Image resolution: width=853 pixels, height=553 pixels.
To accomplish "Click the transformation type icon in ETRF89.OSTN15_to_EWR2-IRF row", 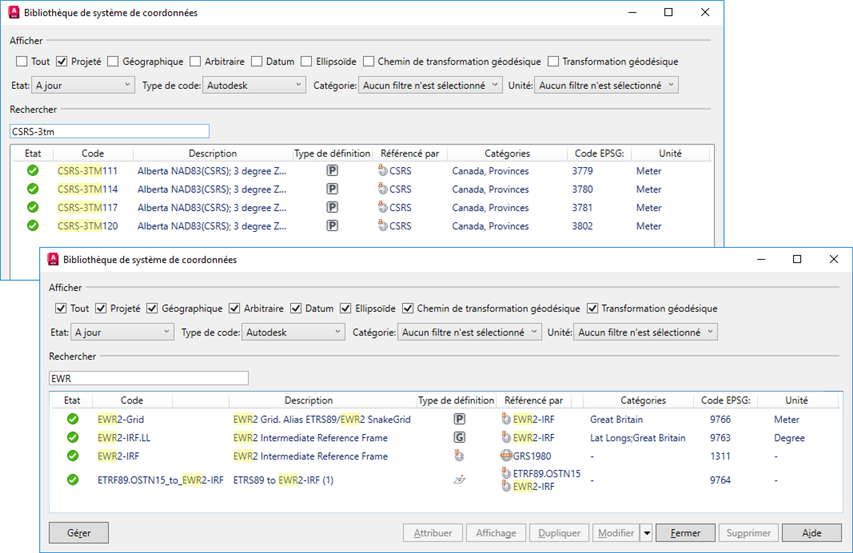I will click(459, 480).
